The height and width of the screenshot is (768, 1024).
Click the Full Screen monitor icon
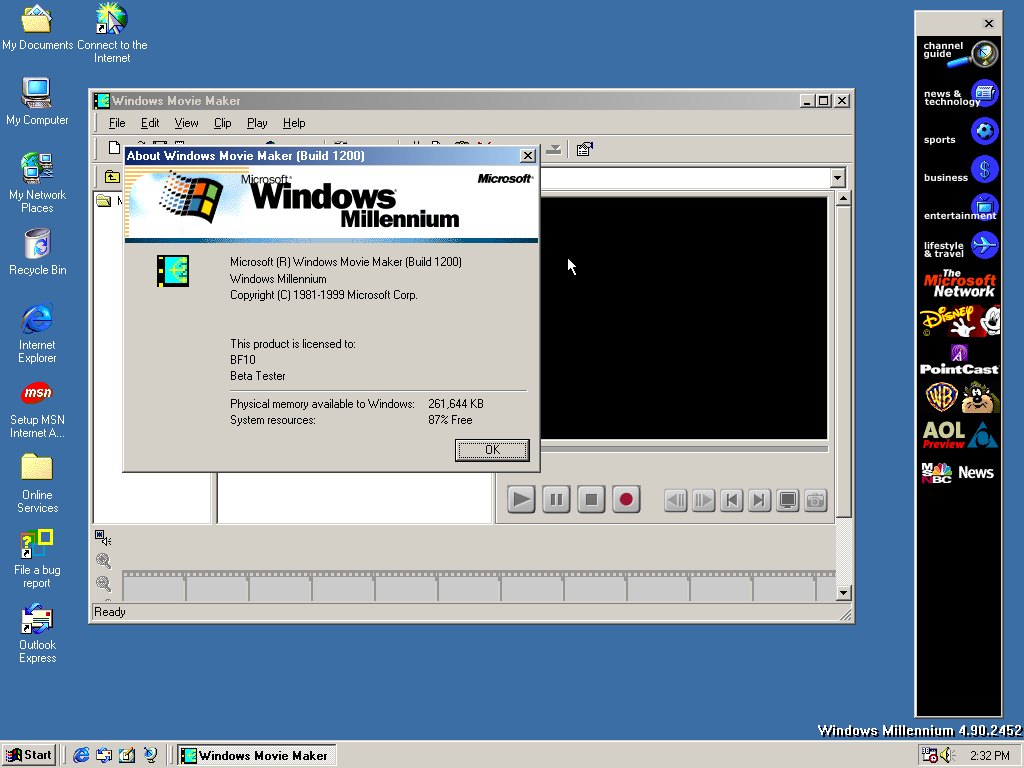point(788,500)
